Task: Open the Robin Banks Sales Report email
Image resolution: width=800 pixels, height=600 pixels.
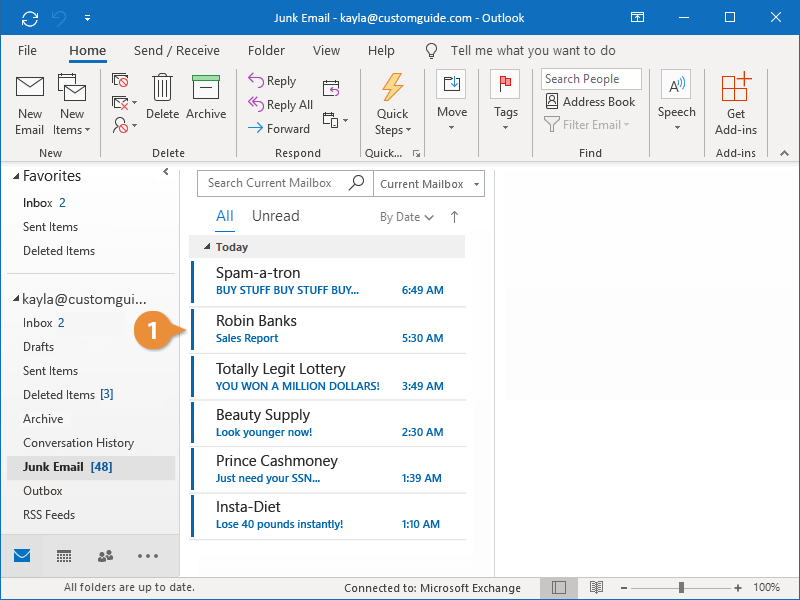Action: [329, 330]
